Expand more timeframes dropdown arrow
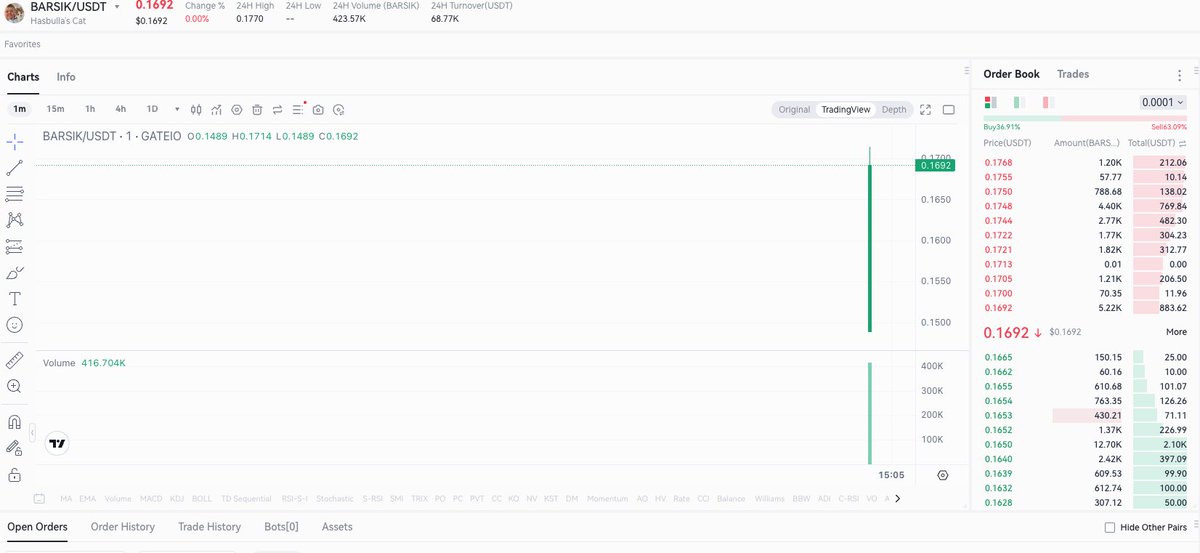Image resolution: width=1200 pixels, height=553 pixels. pos(177,110)
